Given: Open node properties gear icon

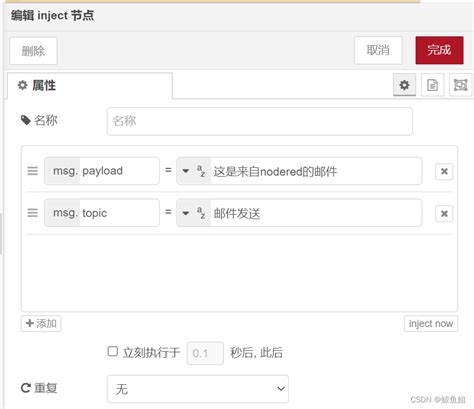Looking at the screenshot, I should (x=404, y=85).
